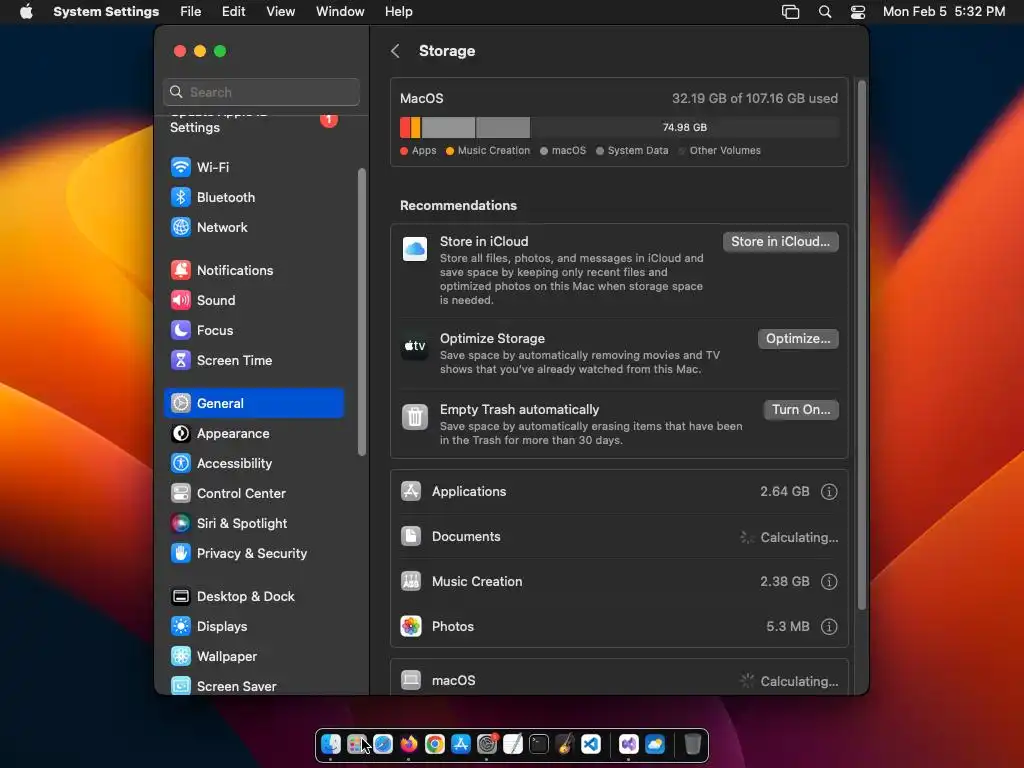The image size is (1024, 768).
Task: Go to Displays settings
Action: coord(254,627)
